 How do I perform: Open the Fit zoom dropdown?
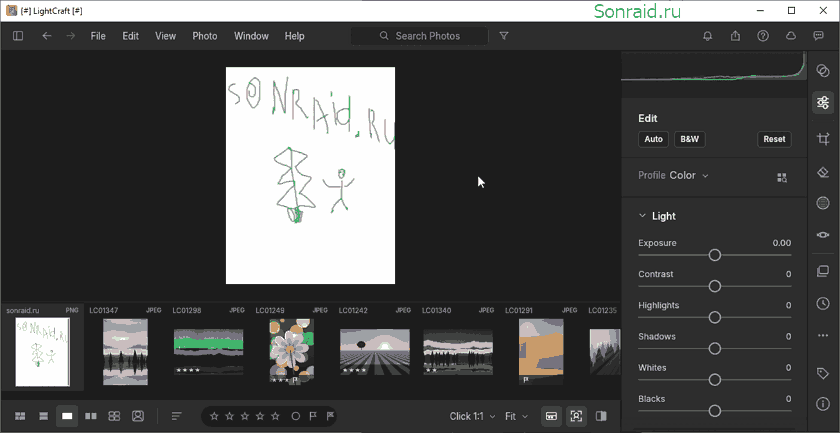coord(516,416)
